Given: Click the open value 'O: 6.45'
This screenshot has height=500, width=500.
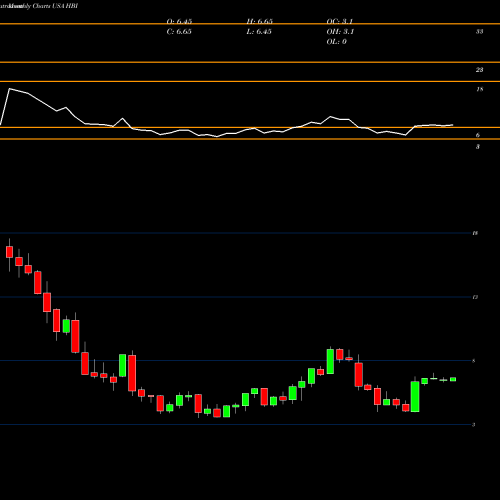Looking at the screenshot, I should 179,21.
